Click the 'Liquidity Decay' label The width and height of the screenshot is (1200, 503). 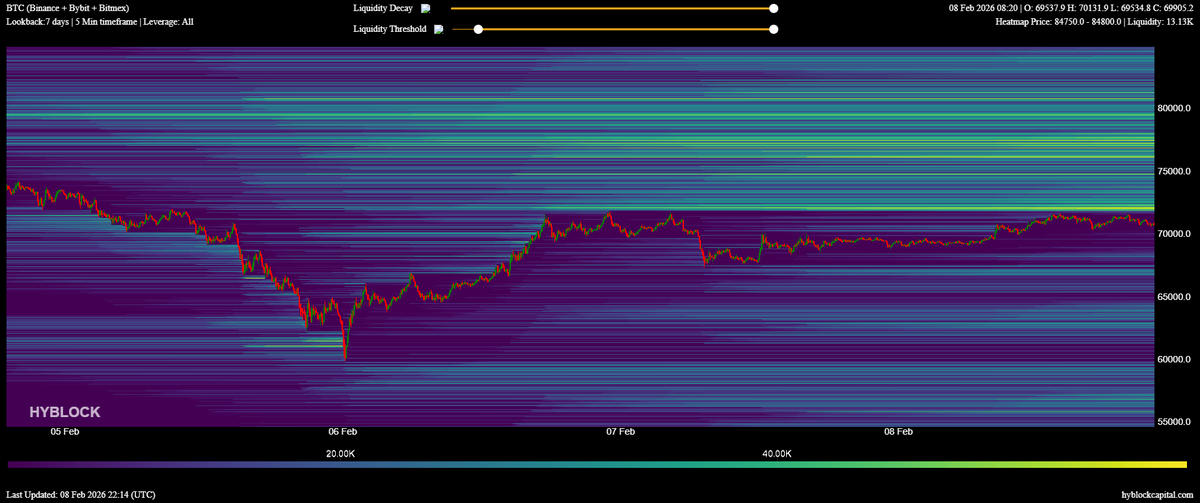click(382, 8)
